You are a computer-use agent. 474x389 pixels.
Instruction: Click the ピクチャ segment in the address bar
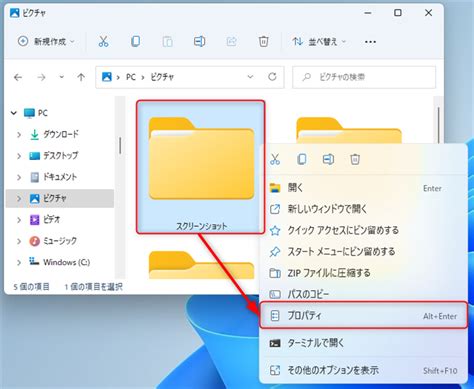coord(162,77)
